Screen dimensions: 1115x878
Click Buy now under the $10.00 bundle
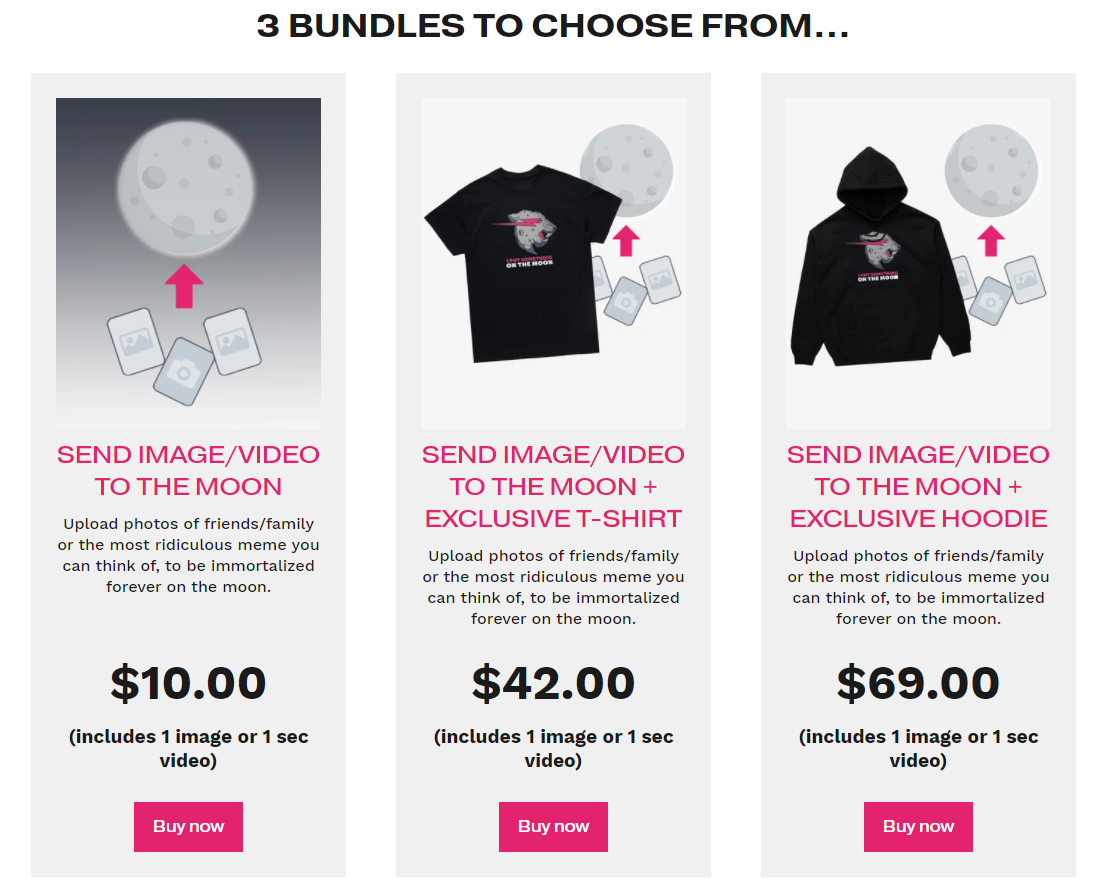point(188,826)
